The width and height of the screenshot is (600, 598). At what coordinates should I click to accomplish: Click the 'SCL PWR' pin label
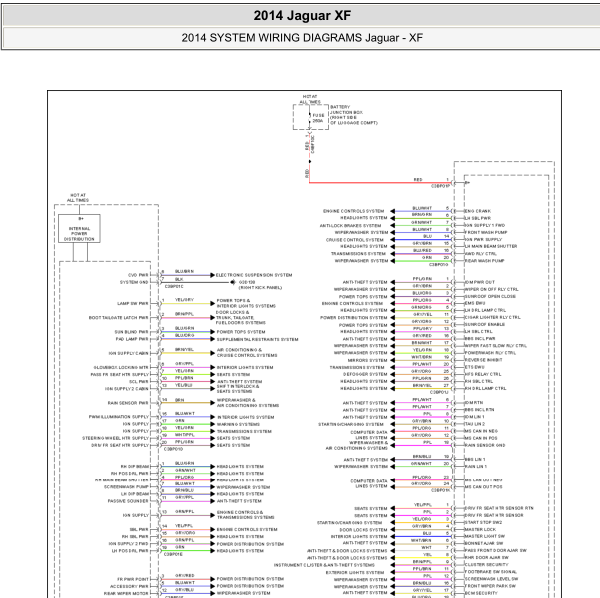point(139,381)
